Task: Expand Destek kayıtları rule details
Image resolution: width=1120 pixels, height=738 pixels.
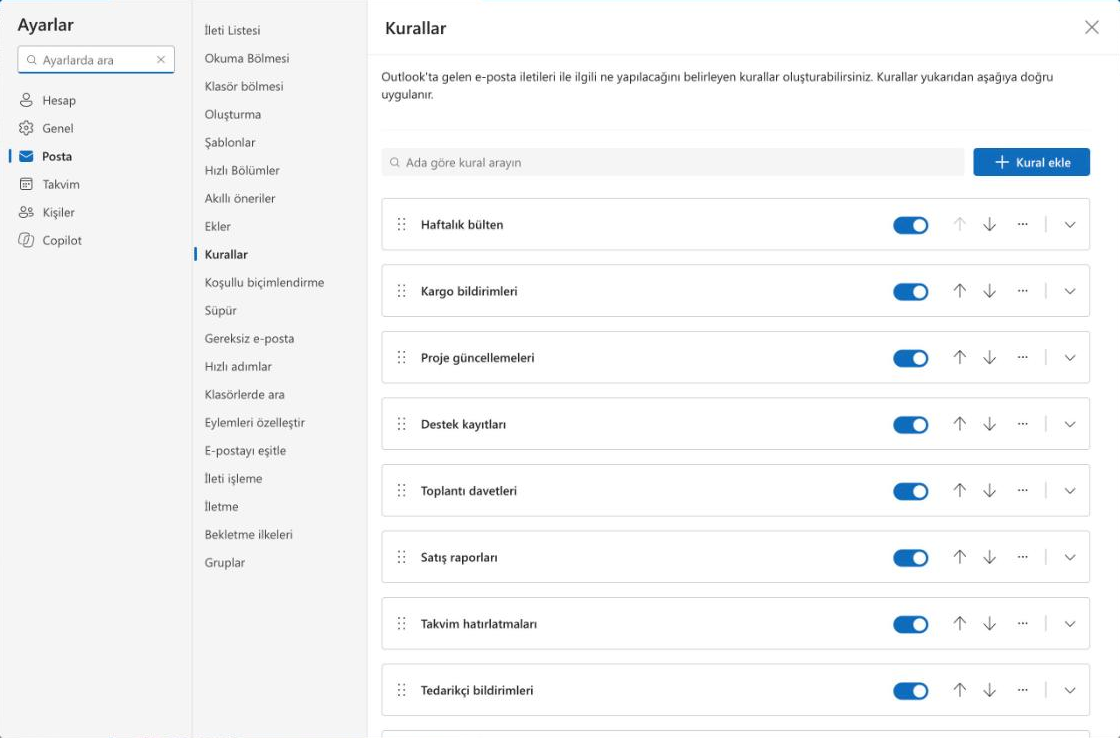Action: pyautogui.click(x=1069, y=424)
